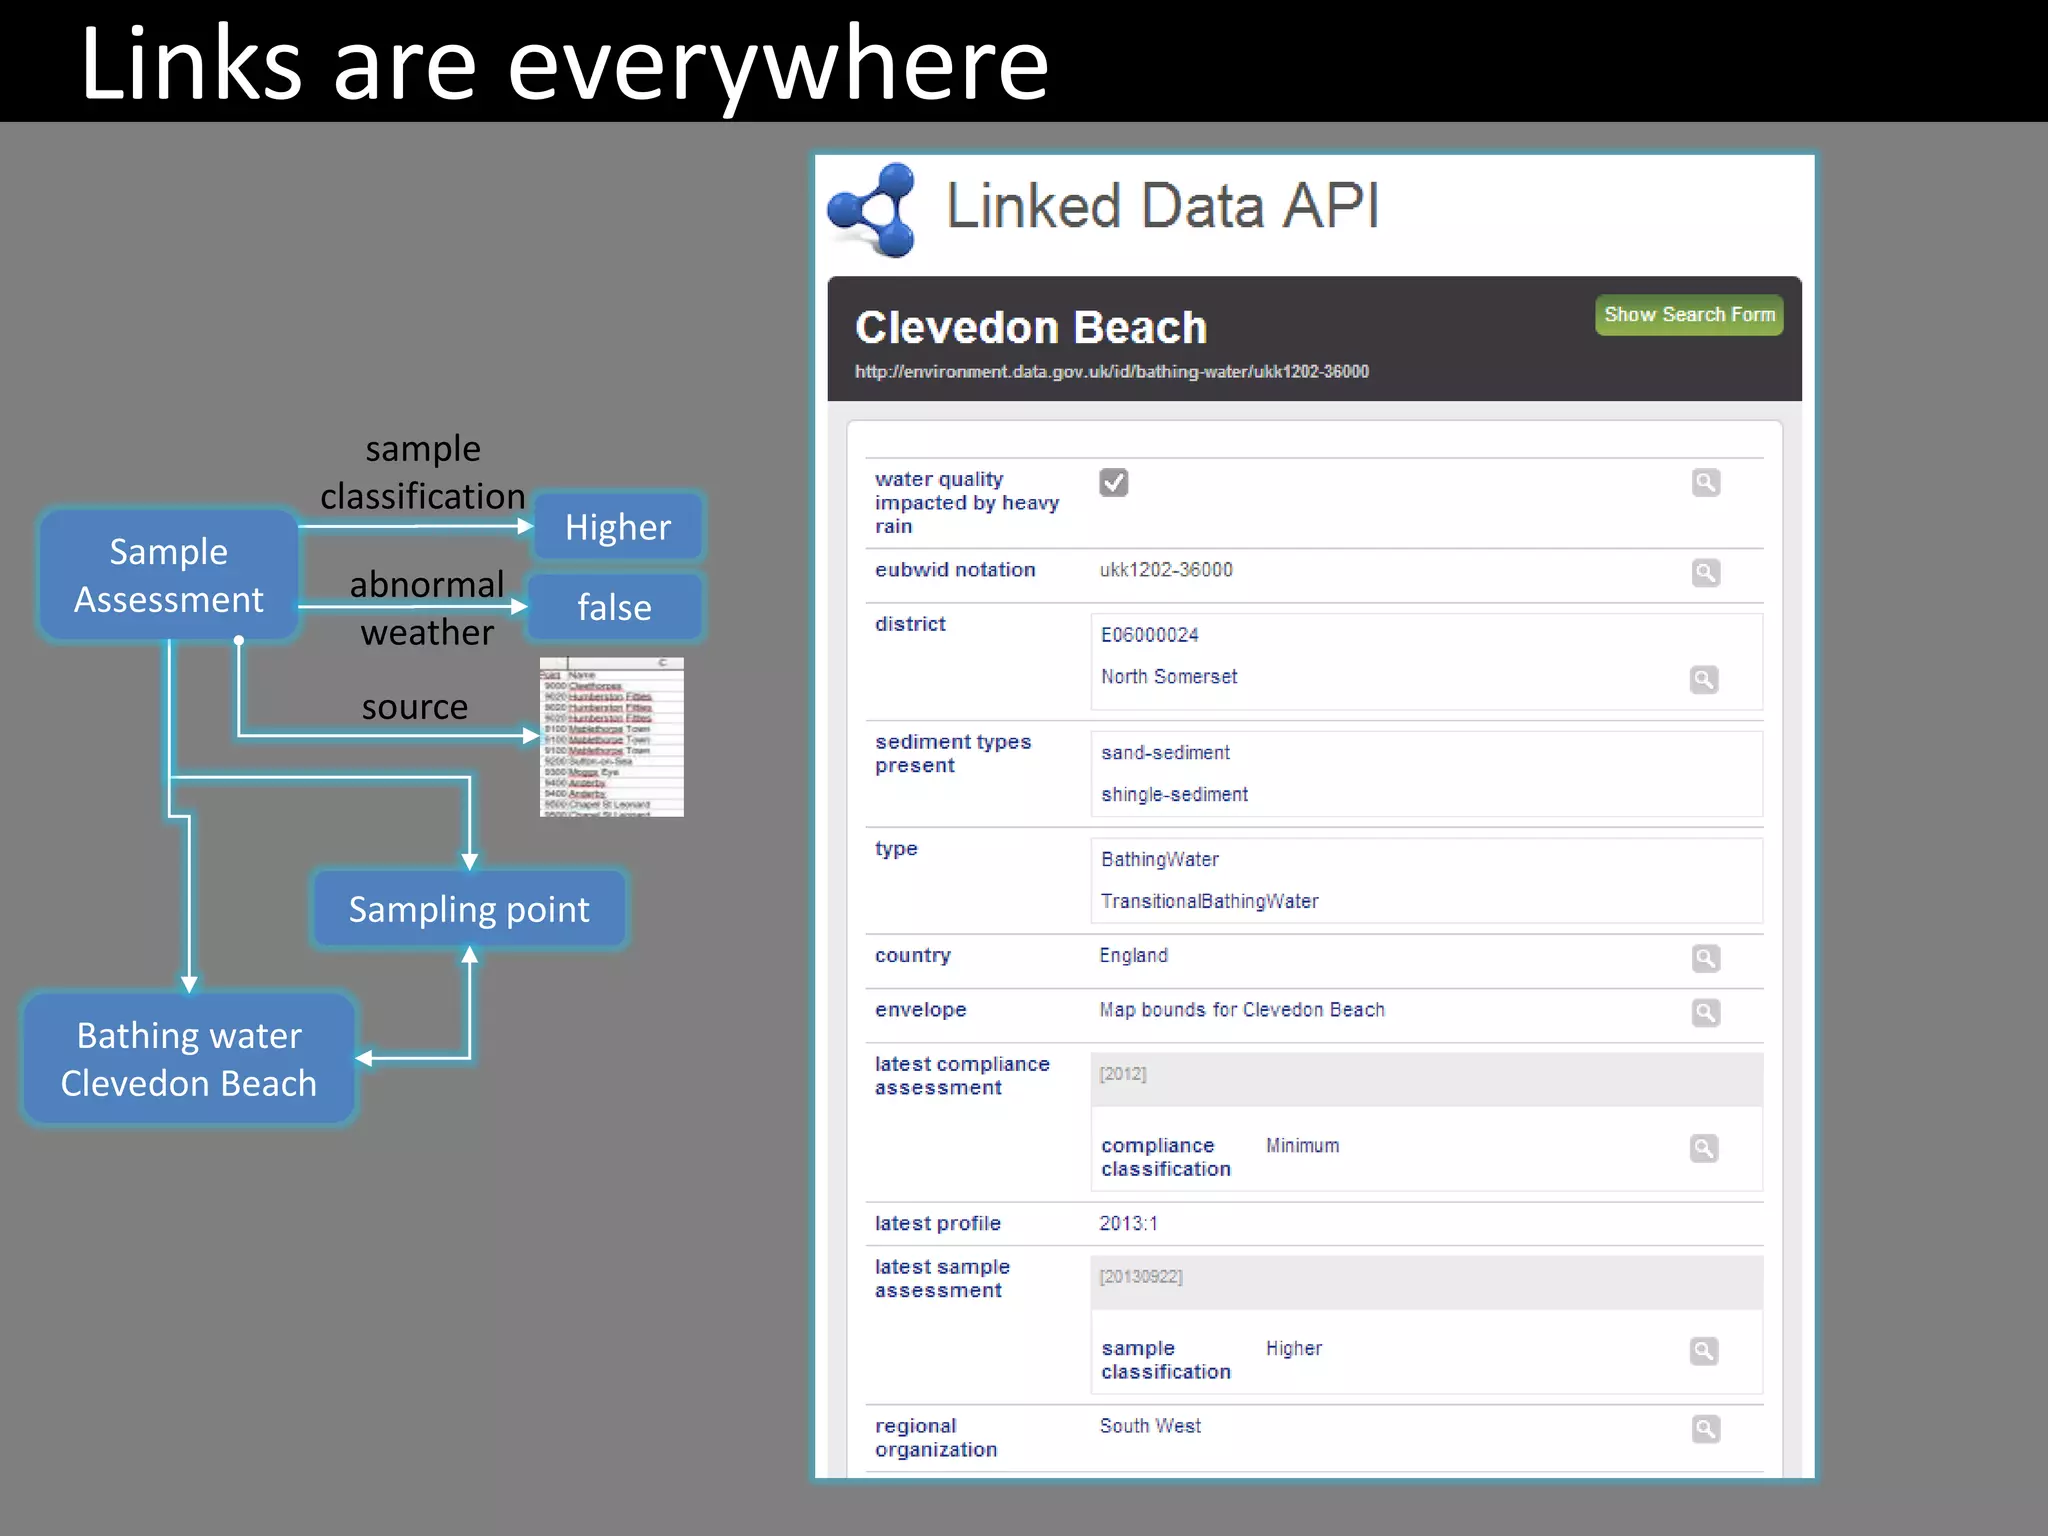Screen dimensions: 2048x1536
Task: Click the search icon in regional organization row
Action: pos(1705,1429)
